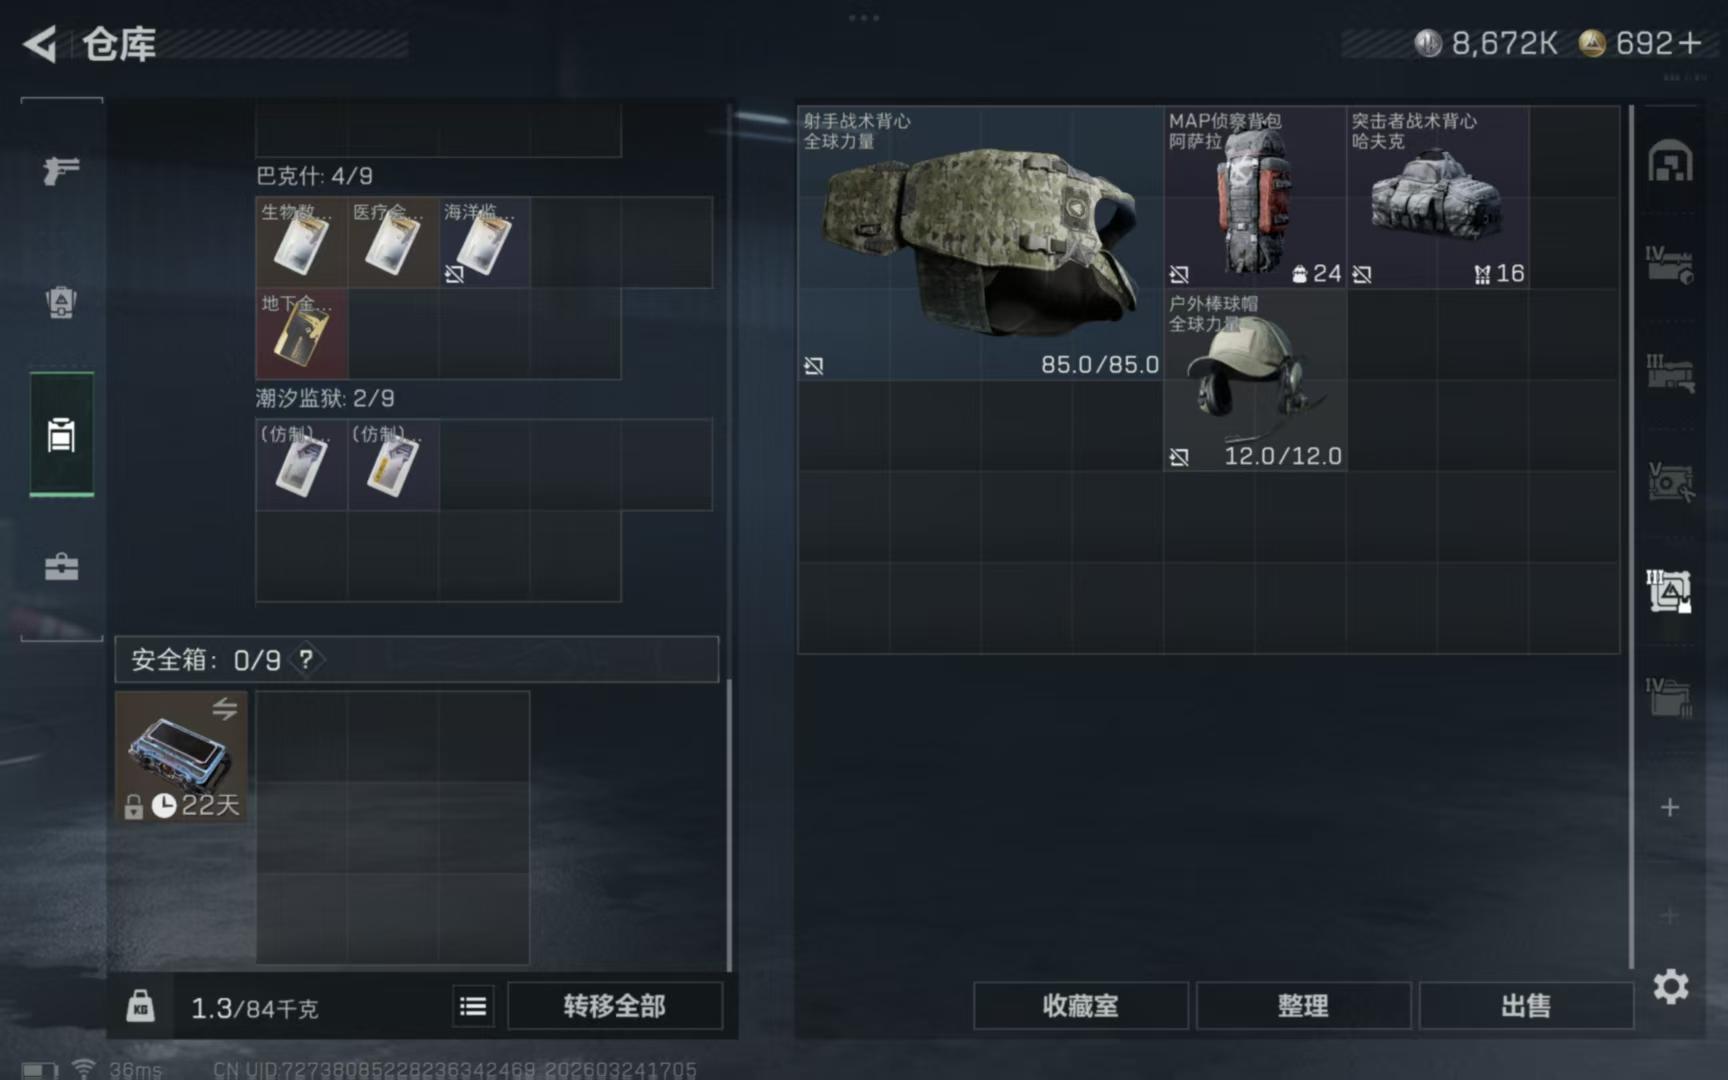Click the safe box help question mark
Image resolution: width=1728 pixels, height=1080 pixels.
pyautogui.click(x=306, y=660)
